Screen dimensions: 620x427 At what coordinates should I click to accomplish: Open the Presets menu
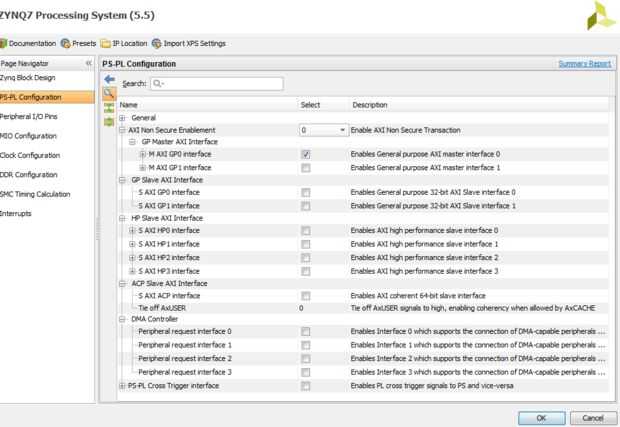79,43
